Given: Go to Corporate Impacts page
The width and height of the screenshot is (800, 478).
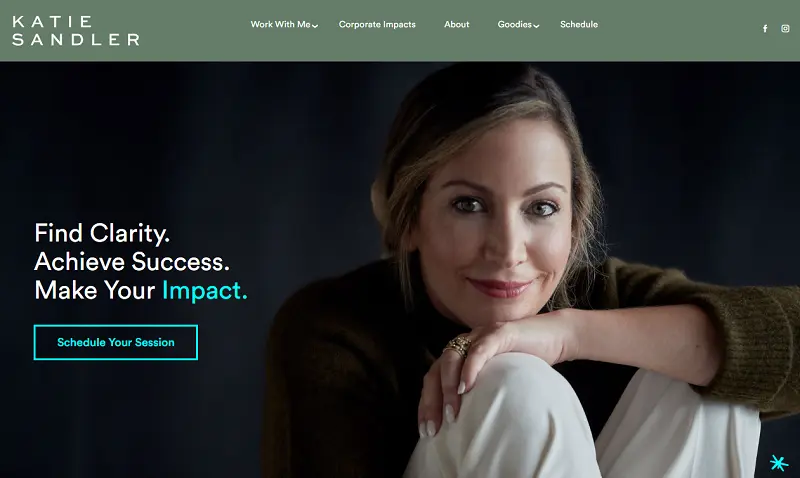Looking at the screenshot, I should pos(377,24).
